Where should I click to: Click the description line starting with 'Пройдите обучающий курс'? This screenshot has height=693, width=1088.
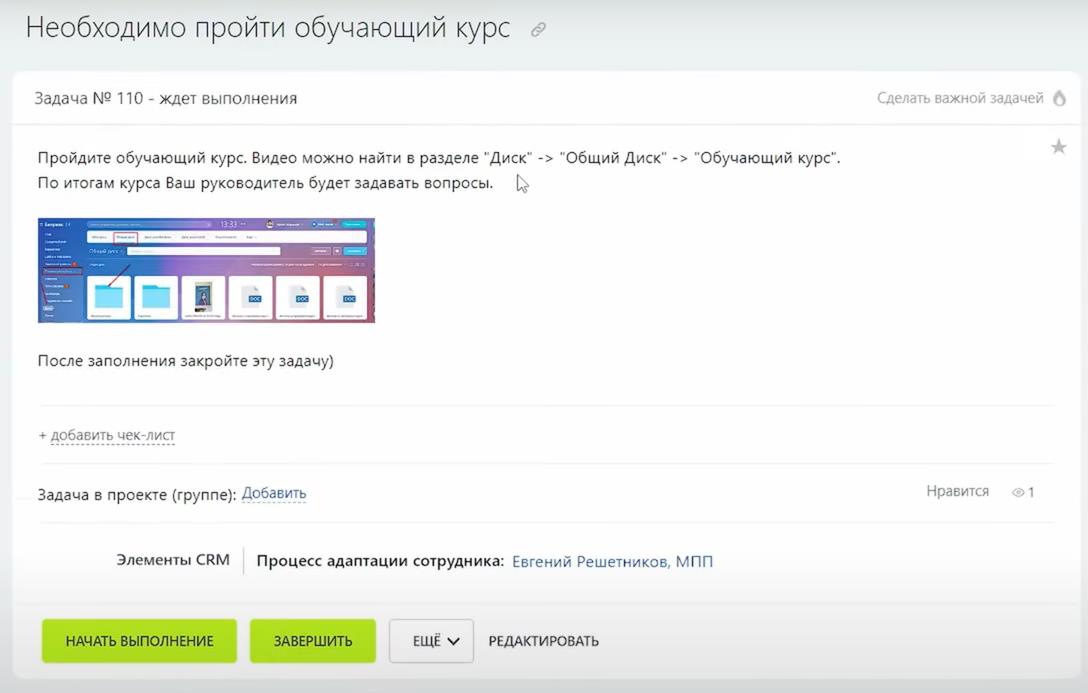tap(438, 158)
